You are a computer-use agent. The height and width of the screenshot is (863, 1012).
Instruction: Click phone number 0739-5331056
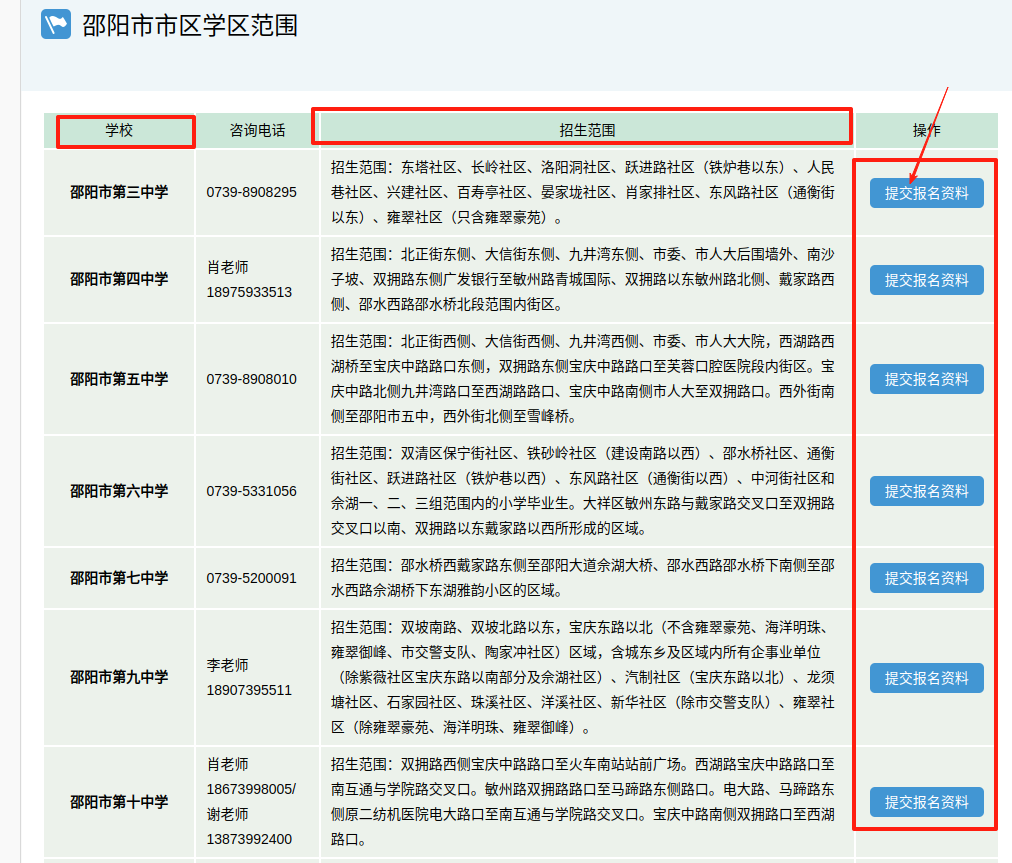coord(252,491)
